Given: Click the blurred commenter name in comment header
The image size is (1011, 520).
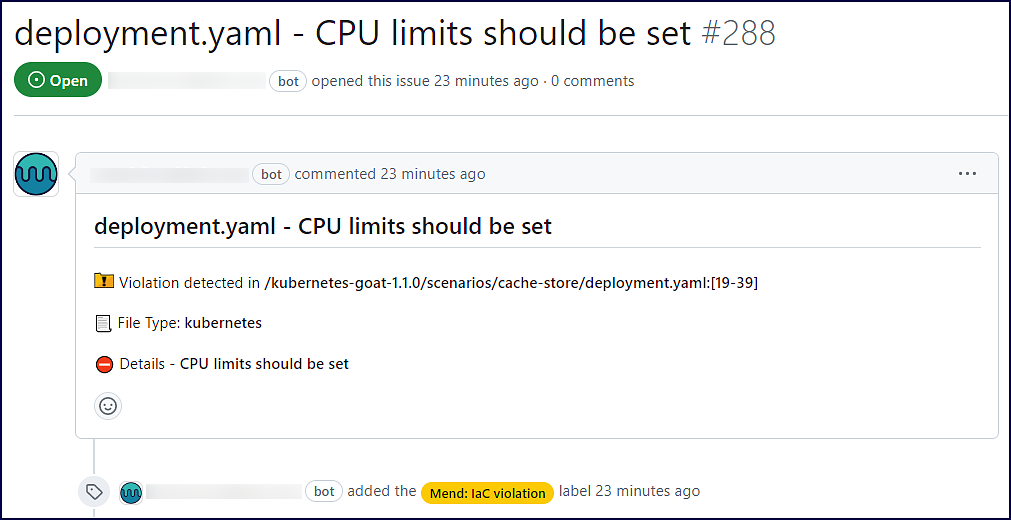Looking at the screenshot, I should click(170, 174).
